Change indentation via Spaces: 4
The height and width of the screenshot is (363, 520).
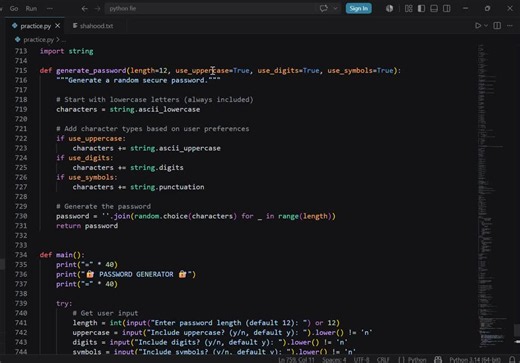pos(334,360)
